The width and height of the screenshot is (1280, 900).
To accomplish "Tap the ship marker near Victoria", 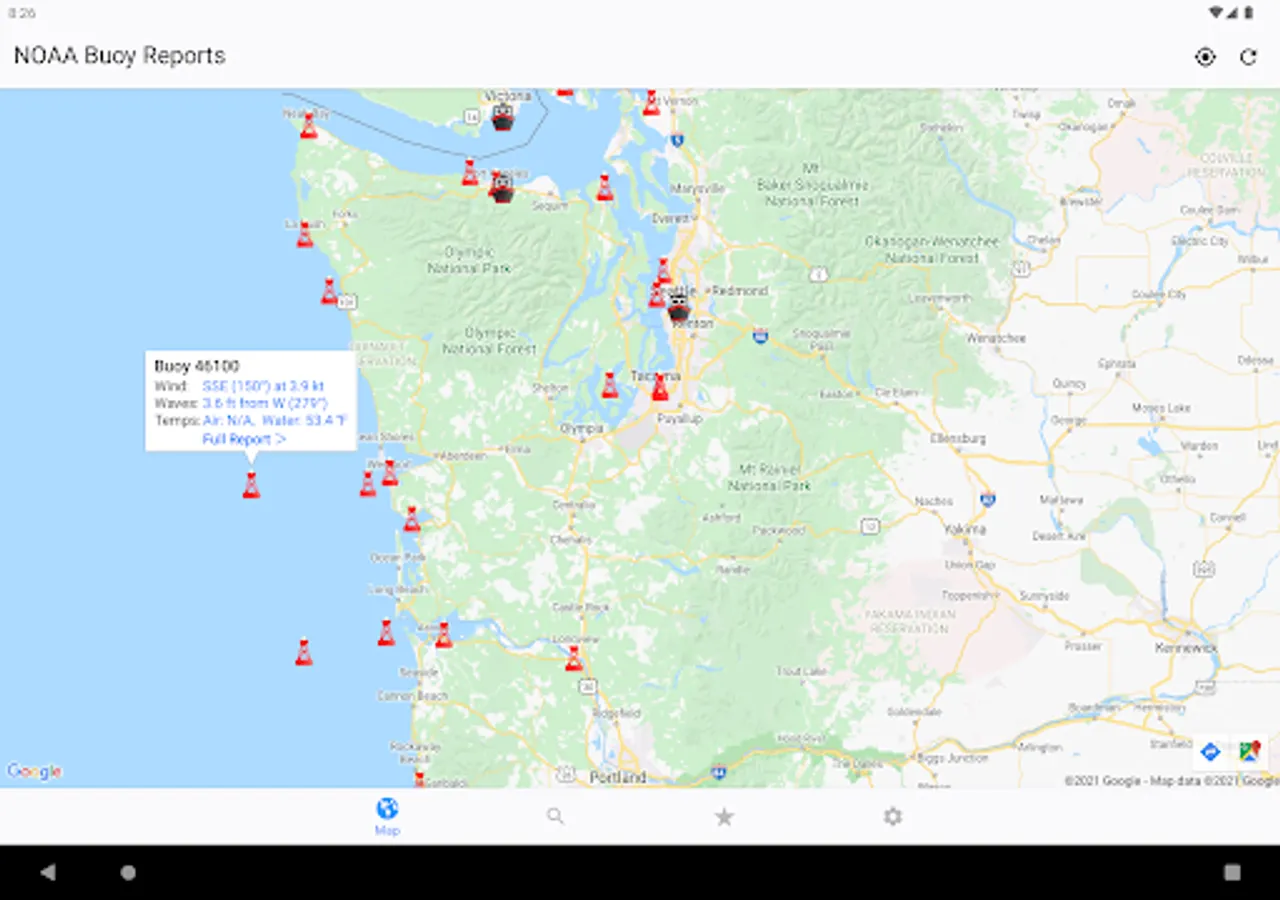I will pyautogui.click(x=503, y=118).
